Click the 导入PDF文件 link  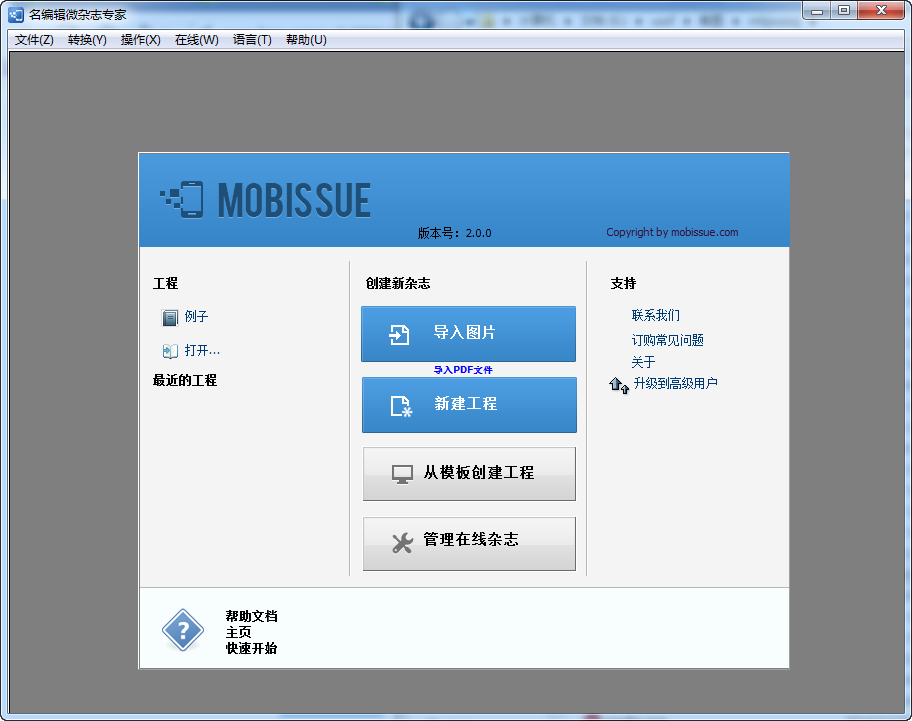tap(463, 370)
